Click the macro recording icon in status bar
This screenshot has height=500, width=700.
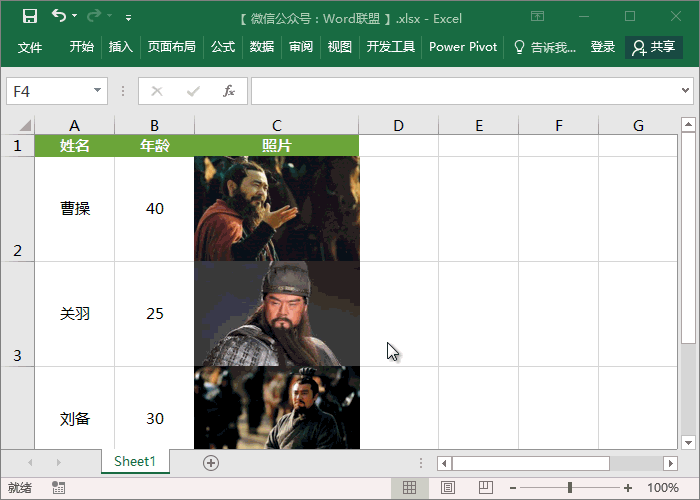(x=59, y=487)
